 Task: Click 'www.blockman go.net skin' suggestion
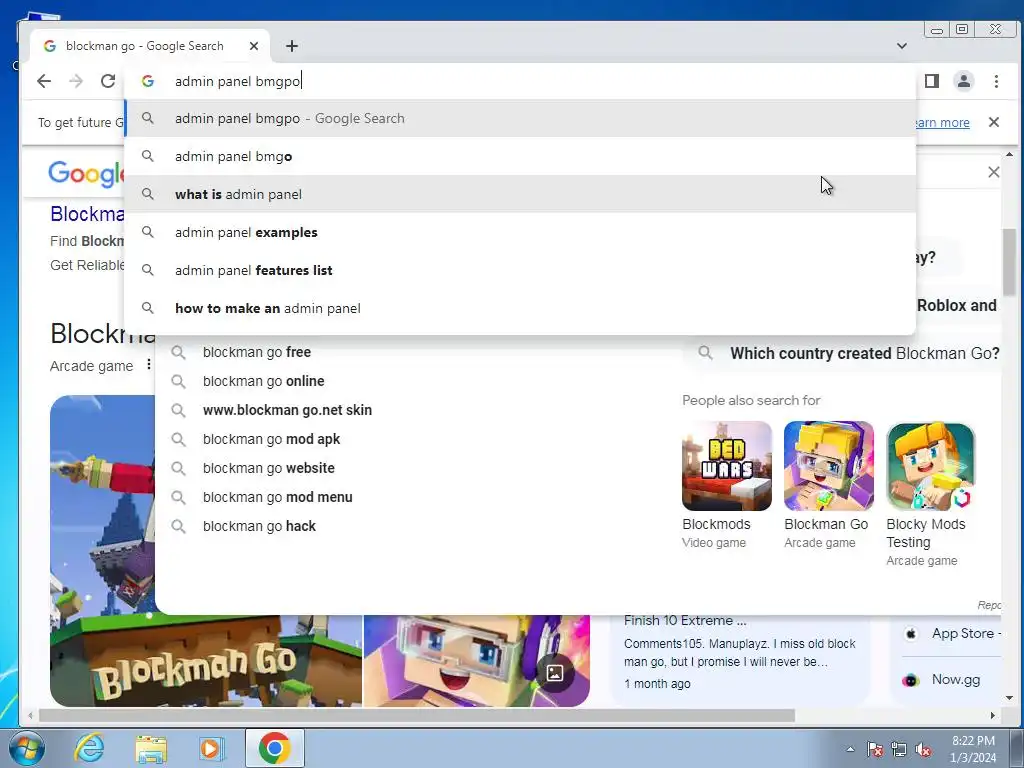(x=287, y=410)
